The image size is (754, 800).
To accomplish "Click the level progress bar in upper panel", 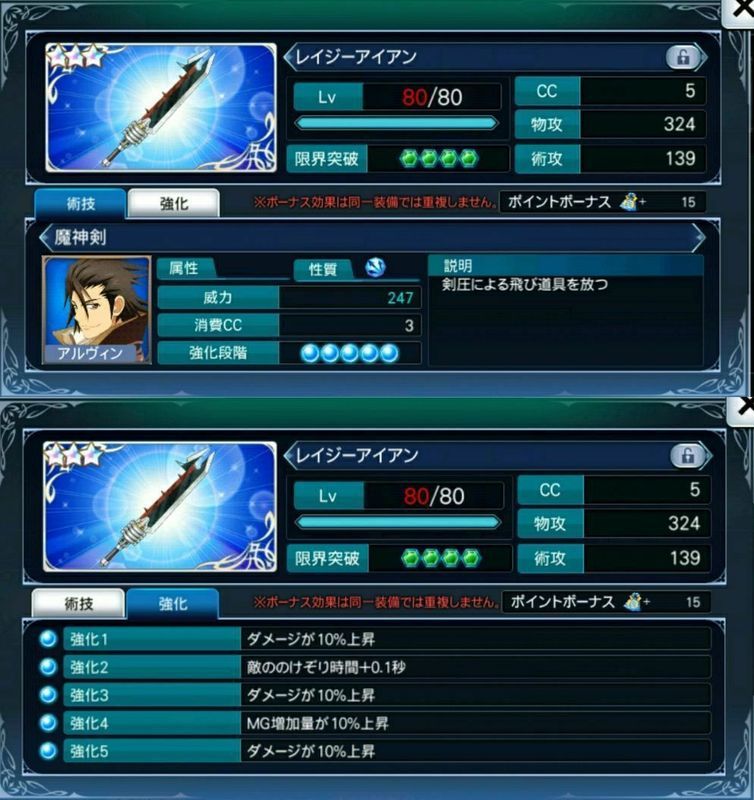I will click(x=396, y=123).
